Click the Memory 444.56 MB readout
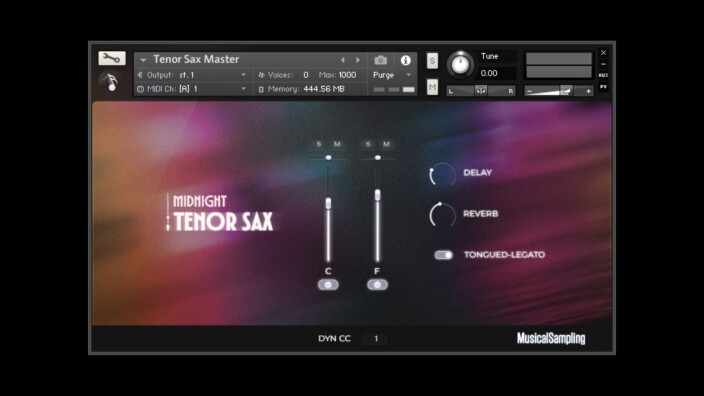Viewport: 704px width, 396px height. tap(324, 89)
